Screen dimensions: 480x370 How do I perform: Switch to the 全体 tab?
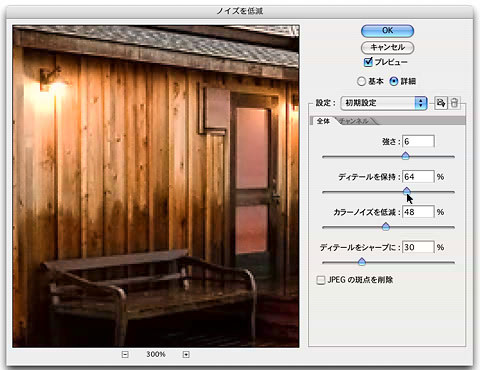click(x=323, y=121)
